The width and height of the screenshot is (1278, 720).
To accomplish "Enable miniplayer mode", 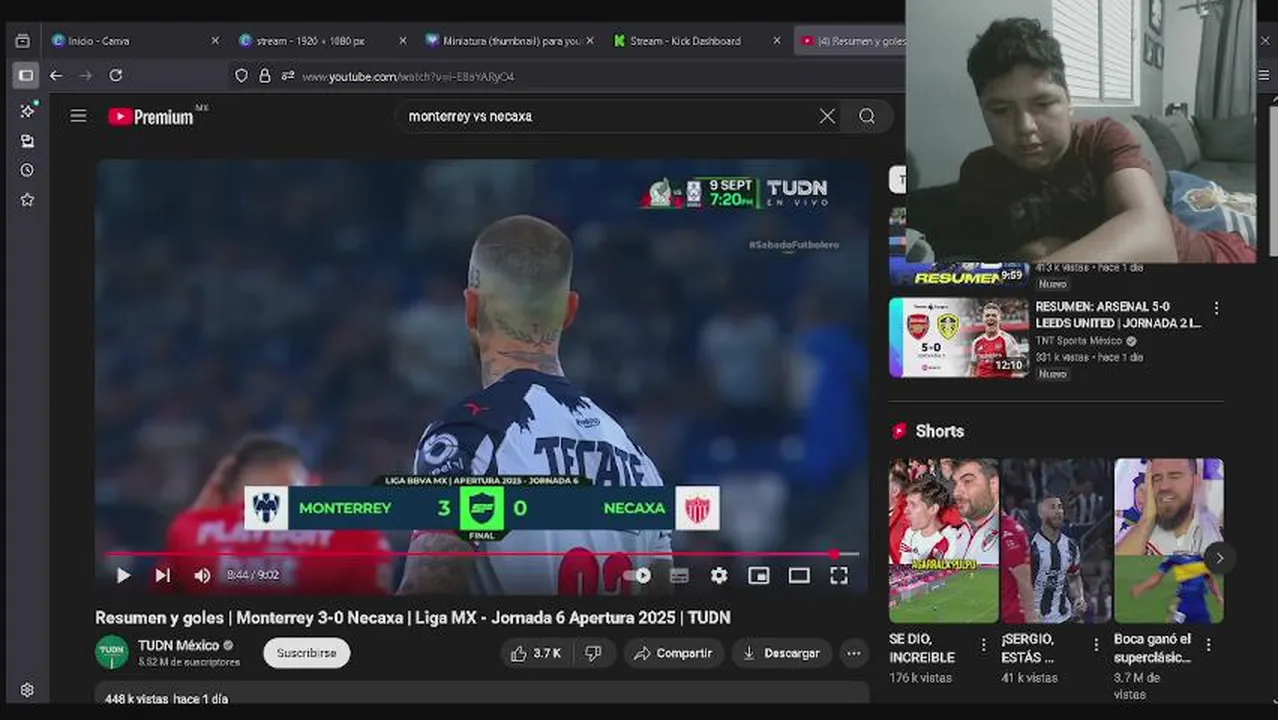I will pos(759,575).
